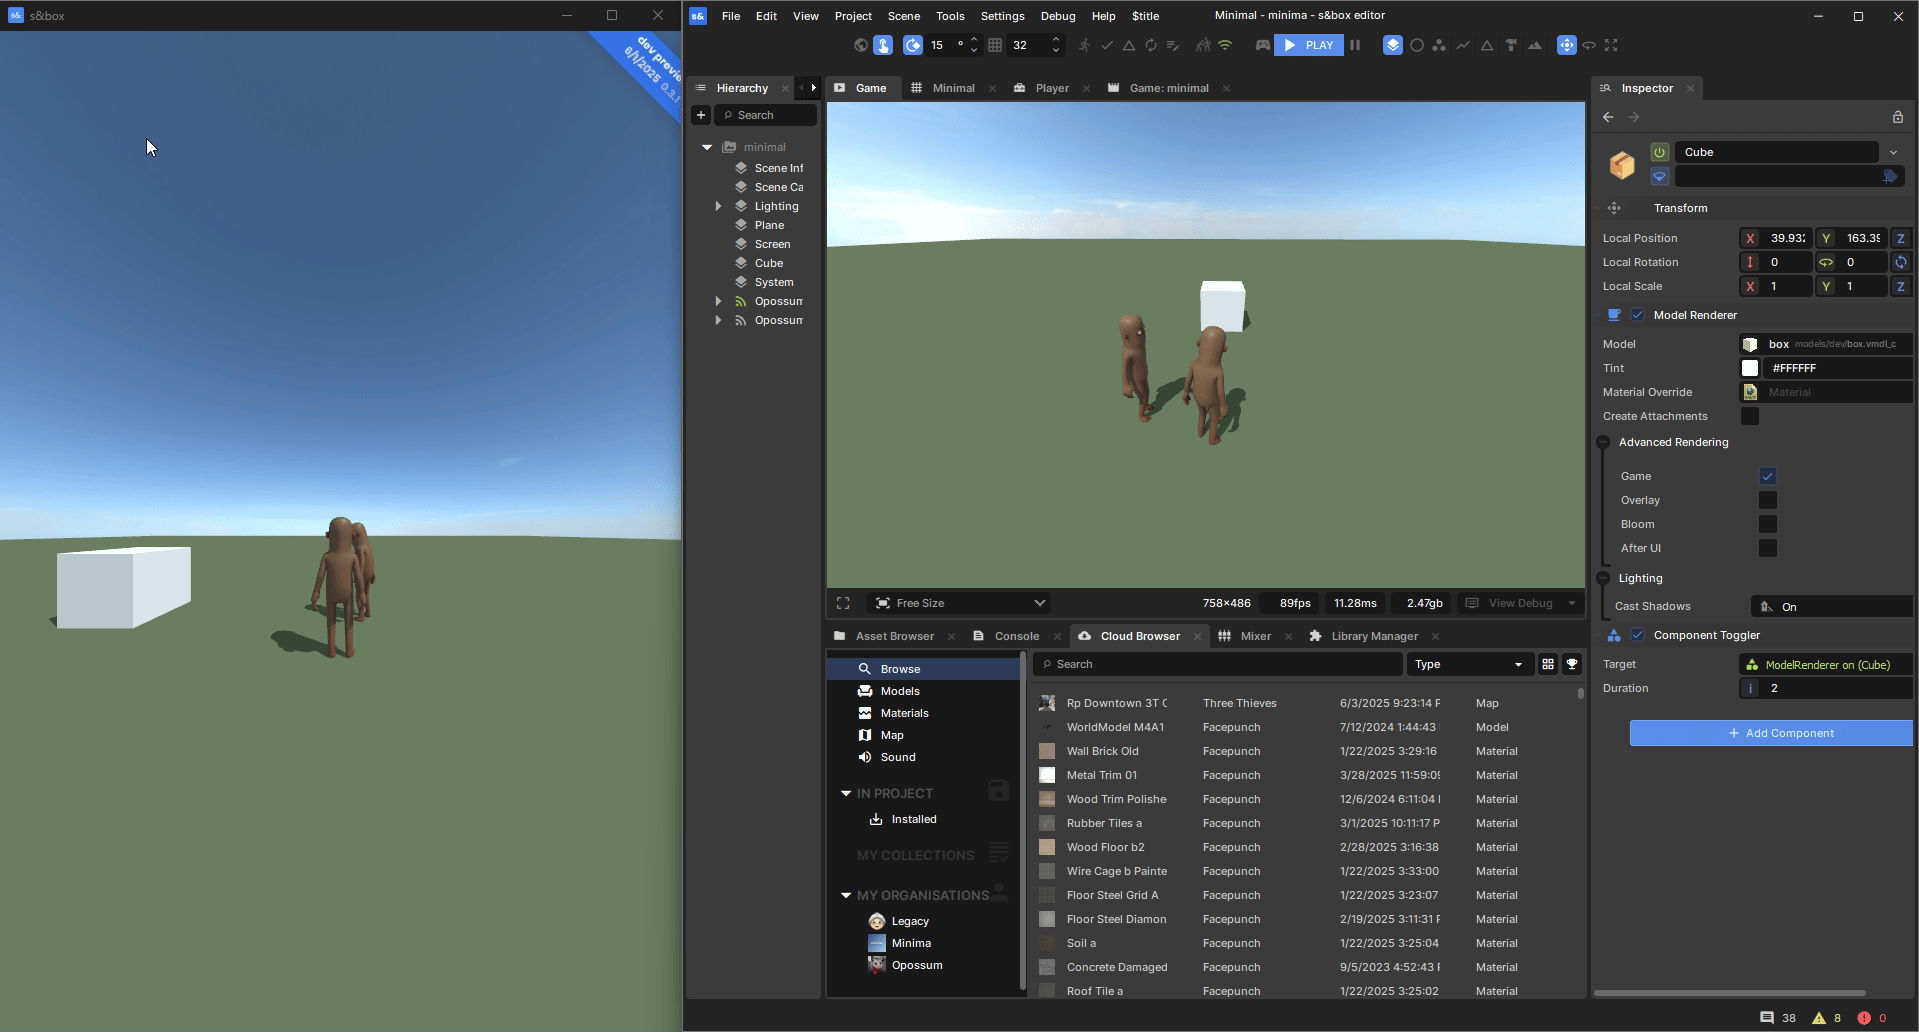Toggle the Model Renderer enabled checkbox
The height and width of the screenshot is (1032, 1919).
tap(1638, 315)
